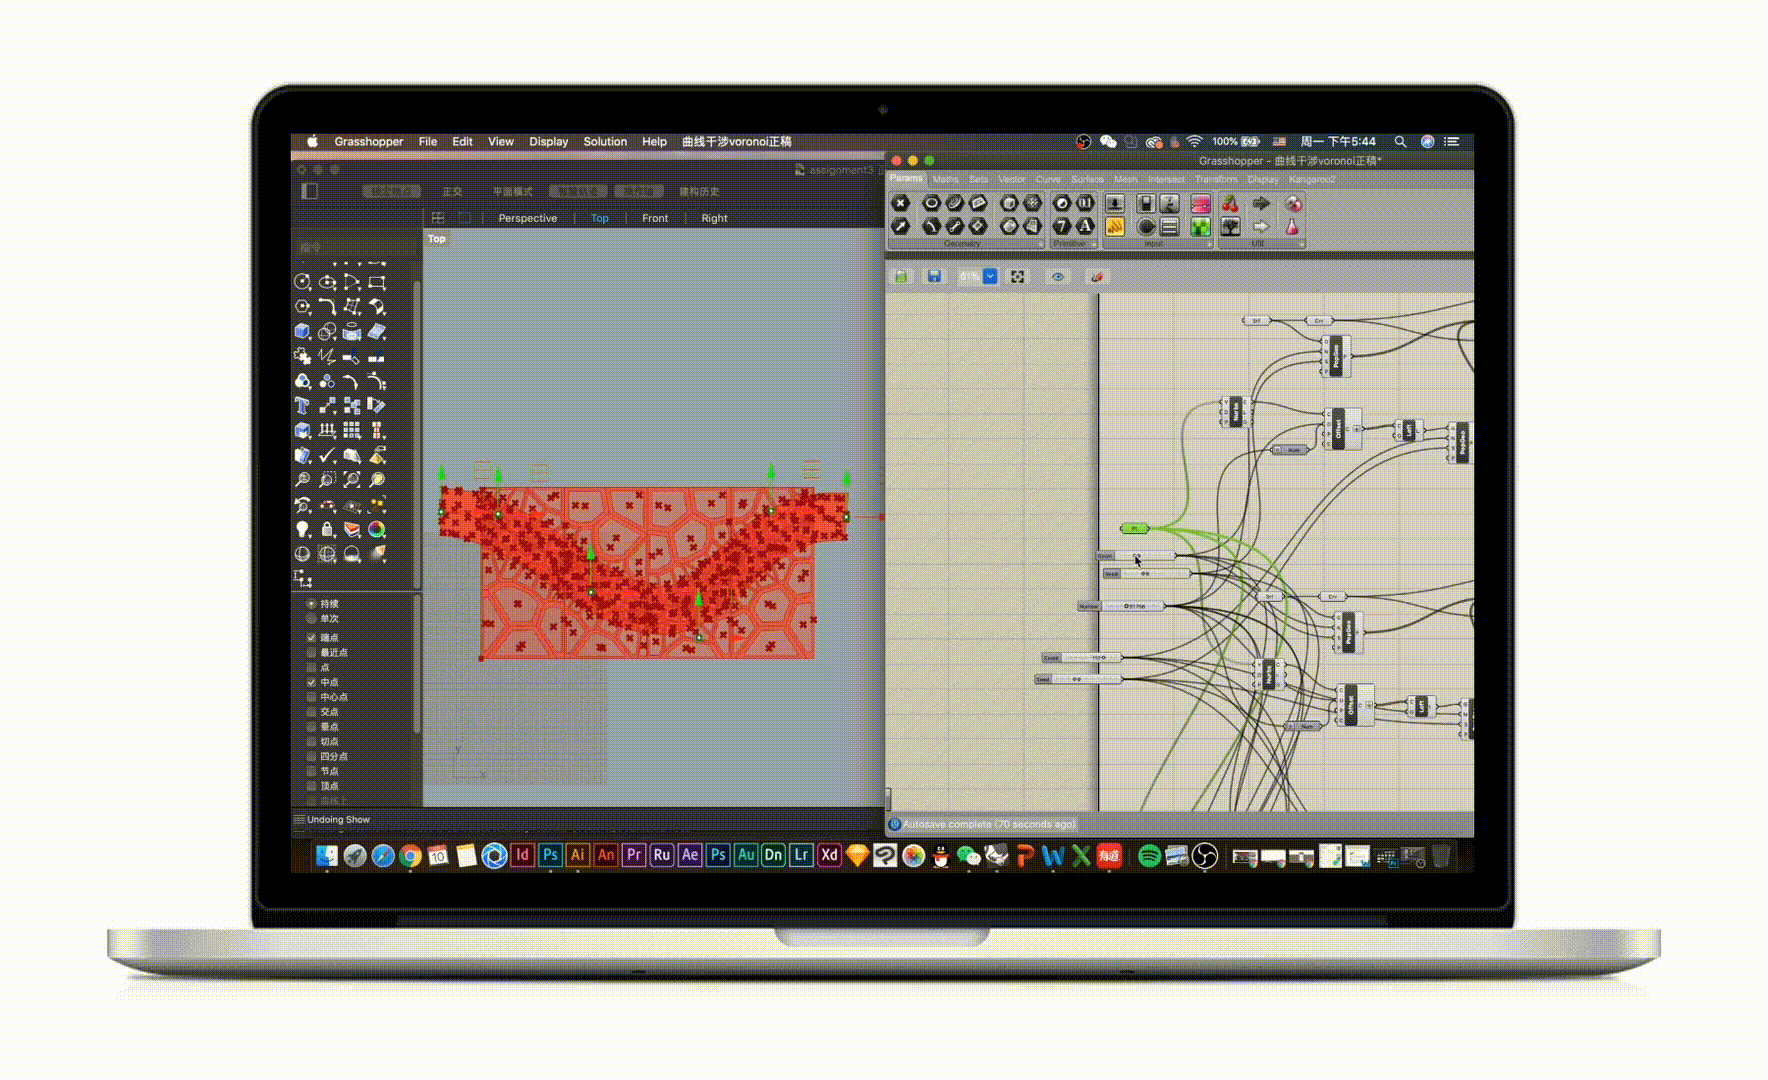
Task: Select the X-marked Point parameter in Grasshopper
Action: click(x=900, y=203)
